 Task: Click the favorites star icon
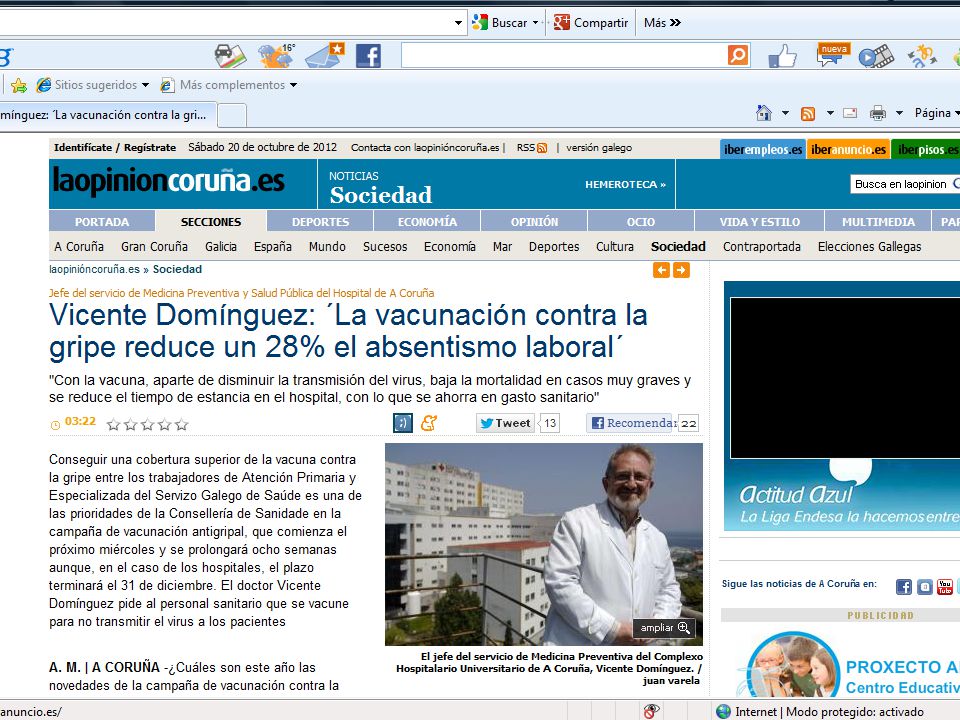19,85
